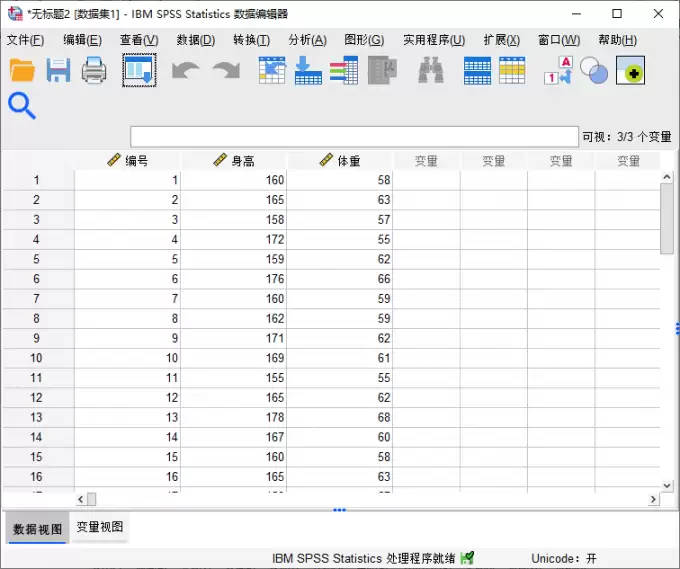Click the Use variable sets circles icon
Image resolution: width=680 pixels, height=569 pixels.
click(x=594, y=70)
